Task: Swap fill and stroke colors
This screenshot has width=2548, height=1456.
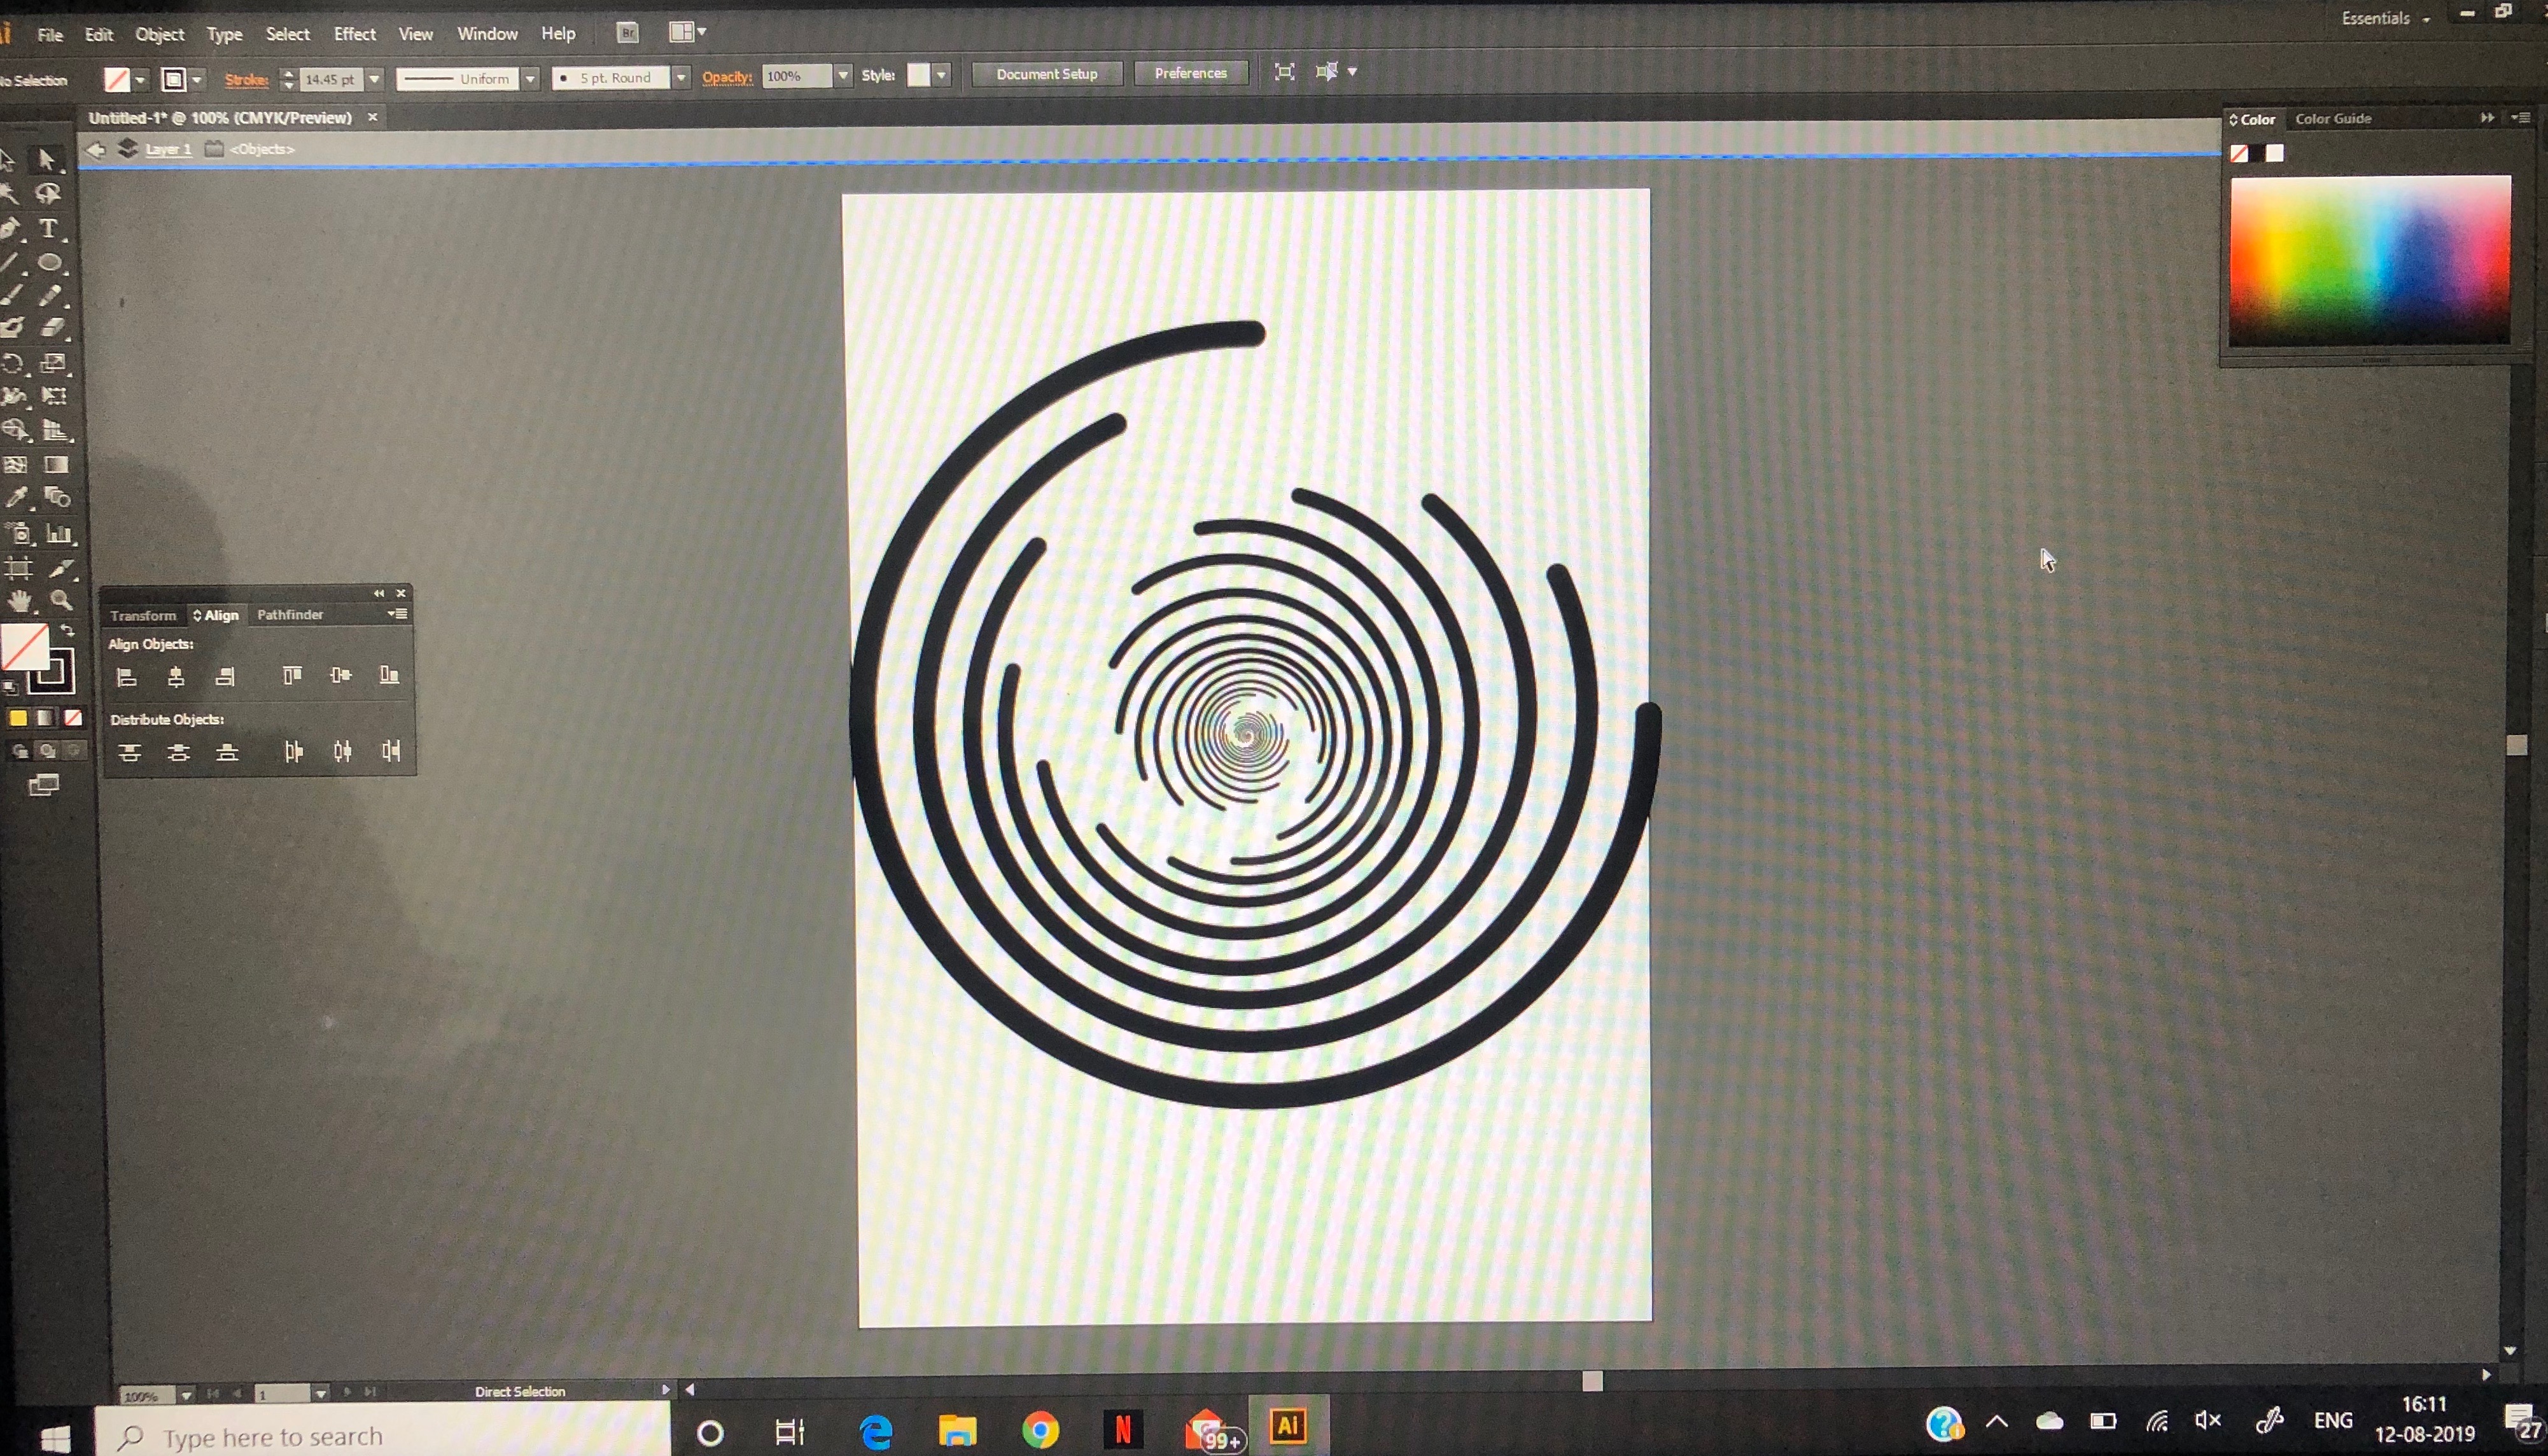Action: 68,631
